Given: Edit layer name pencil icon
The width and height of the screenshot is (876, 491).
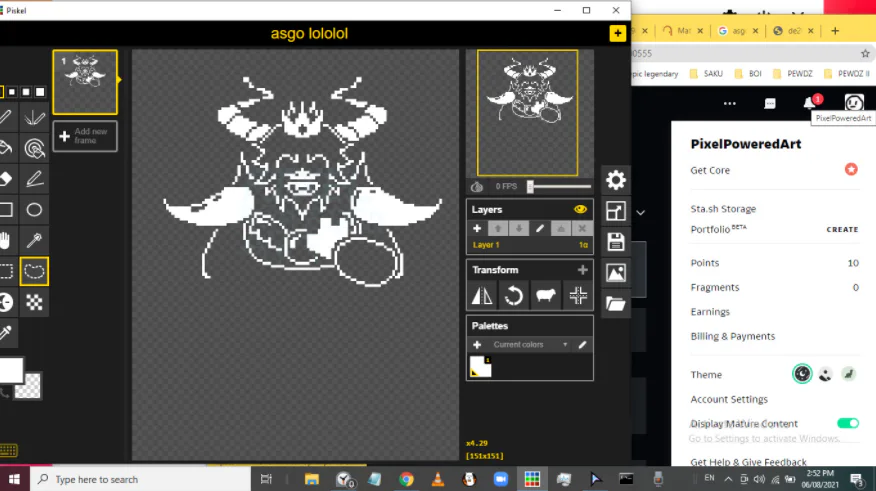Looking at the screenshot, I should click(x=540, y=228).
